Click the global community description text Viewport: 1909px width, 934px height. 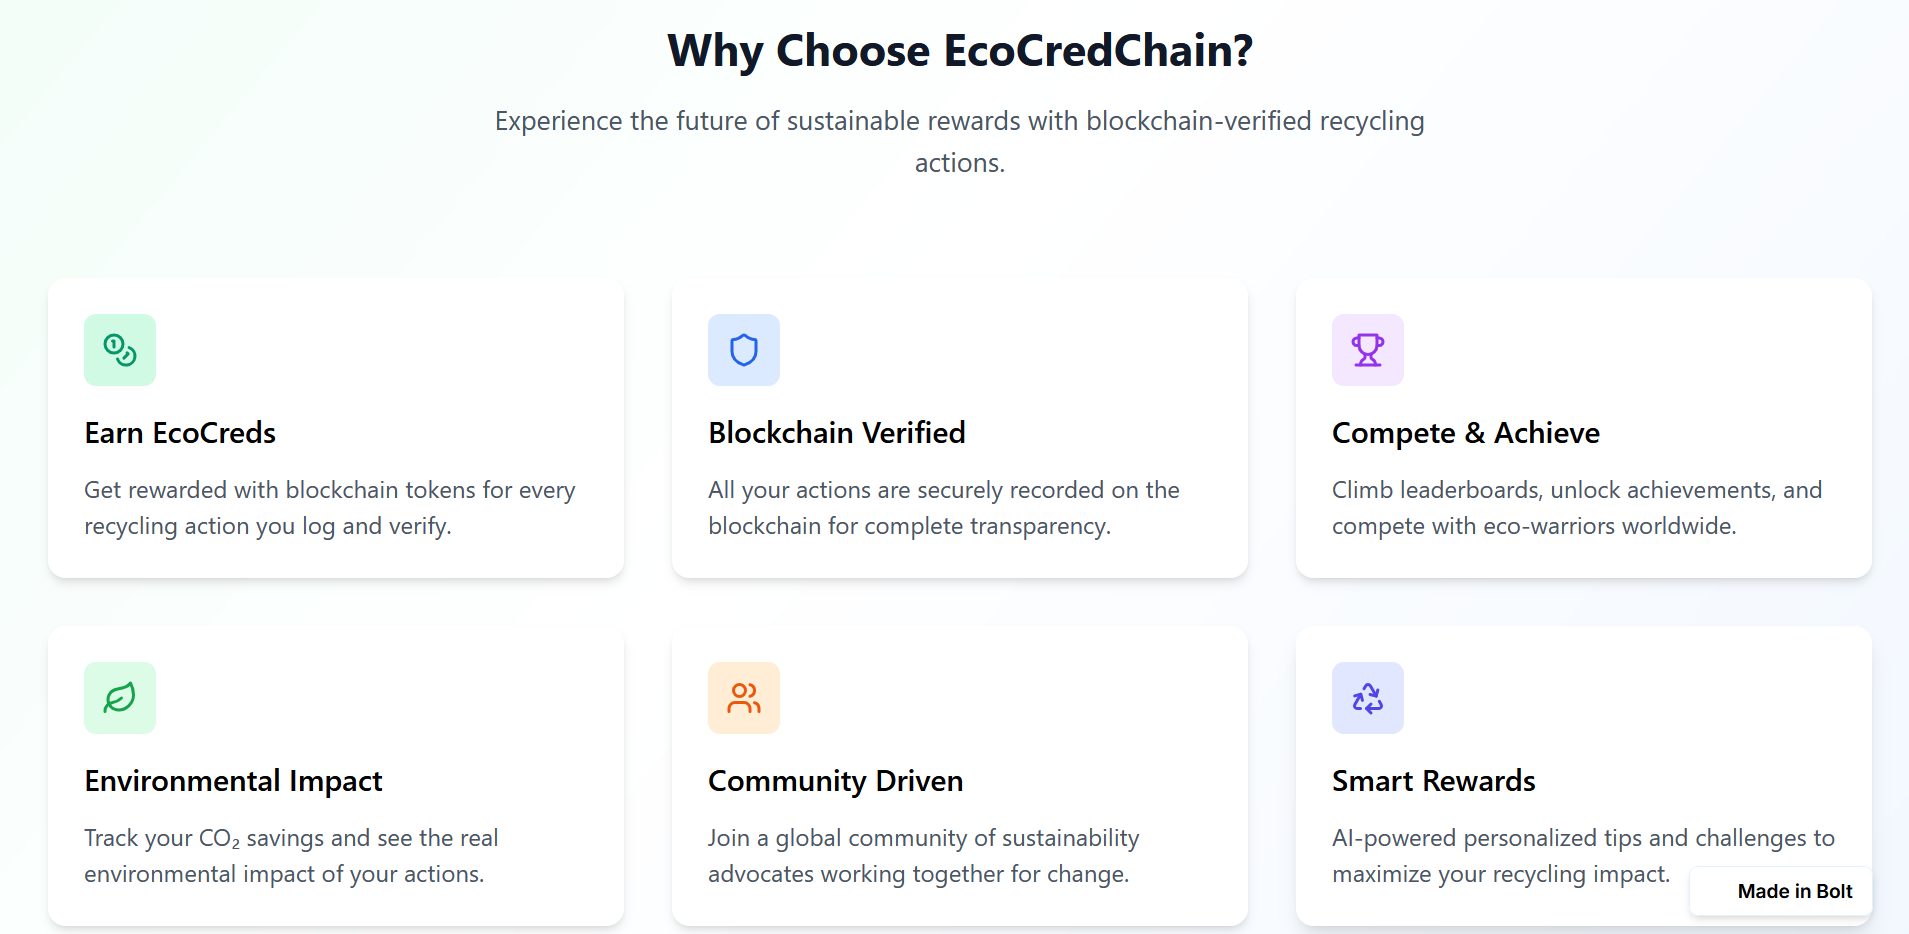pos(924,856)
